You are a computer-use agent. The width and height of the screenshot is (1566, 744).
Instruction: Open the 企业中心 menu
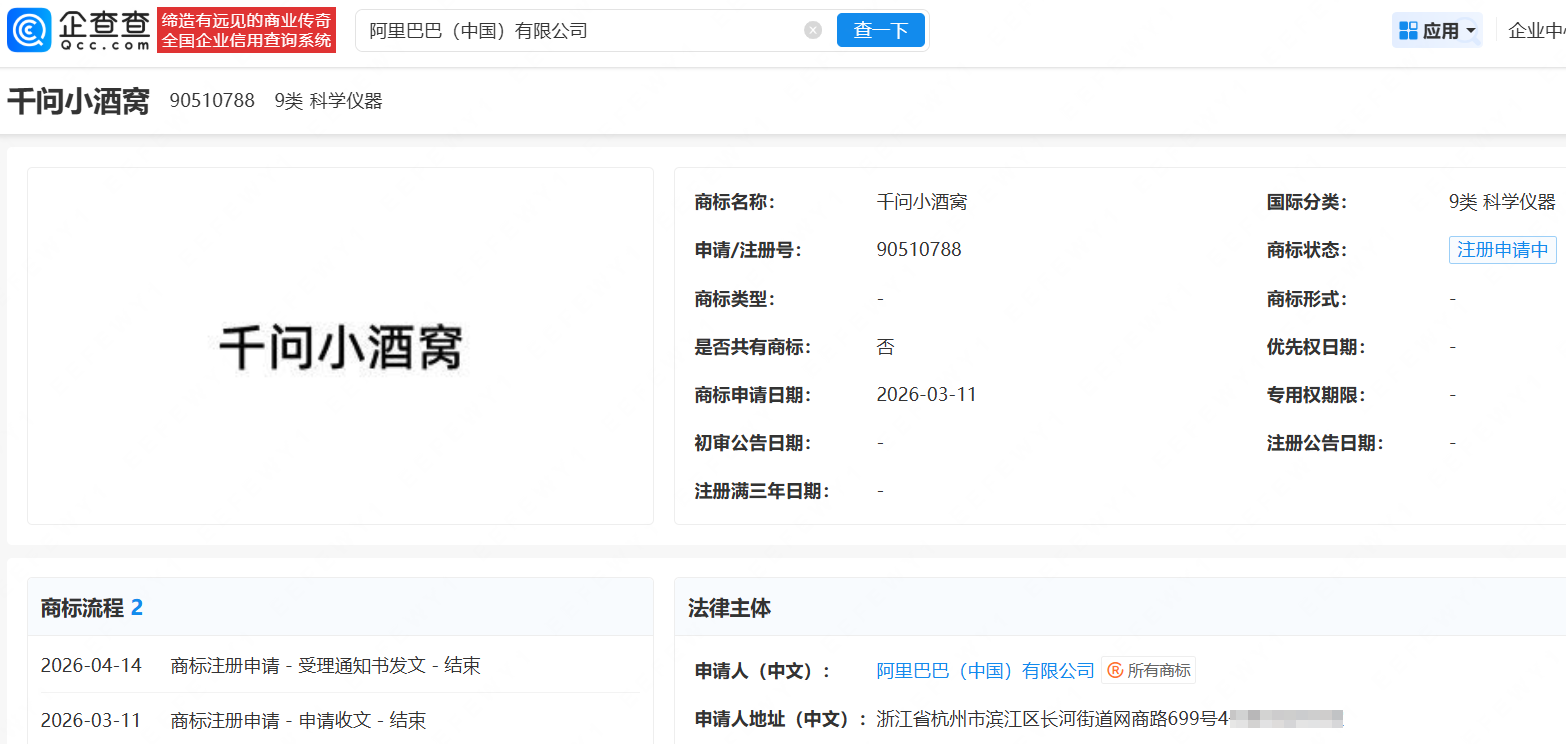click(1536, 31)
